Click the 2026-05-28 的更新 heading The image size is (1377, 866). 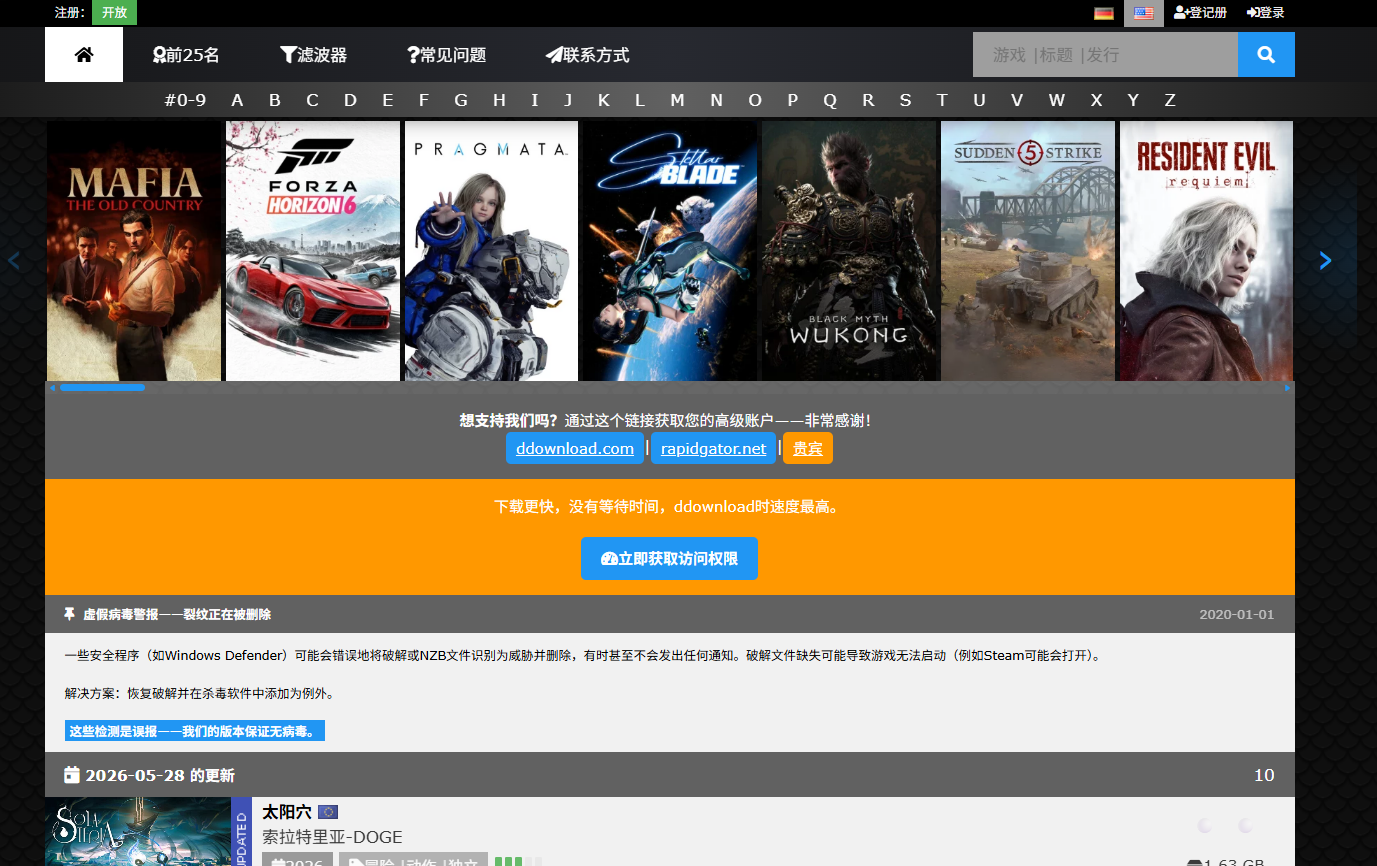160,775
